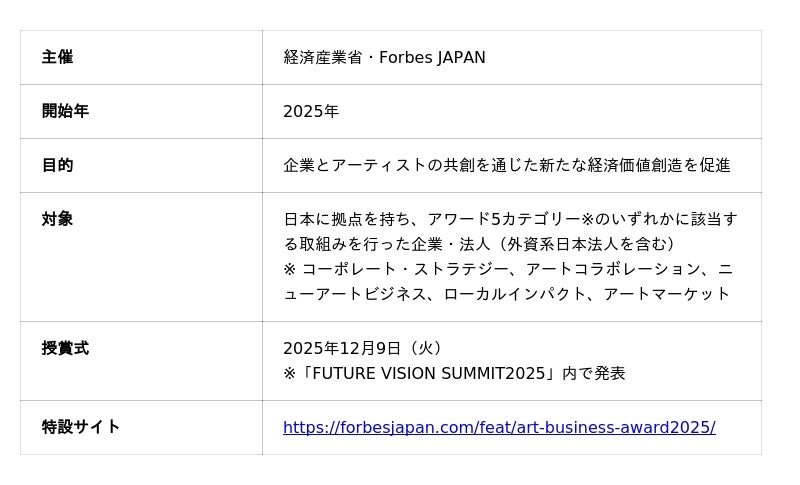Select the ローカルインパクト category text
The height and width of the screenshot is (485, 800).
(512, 294)
